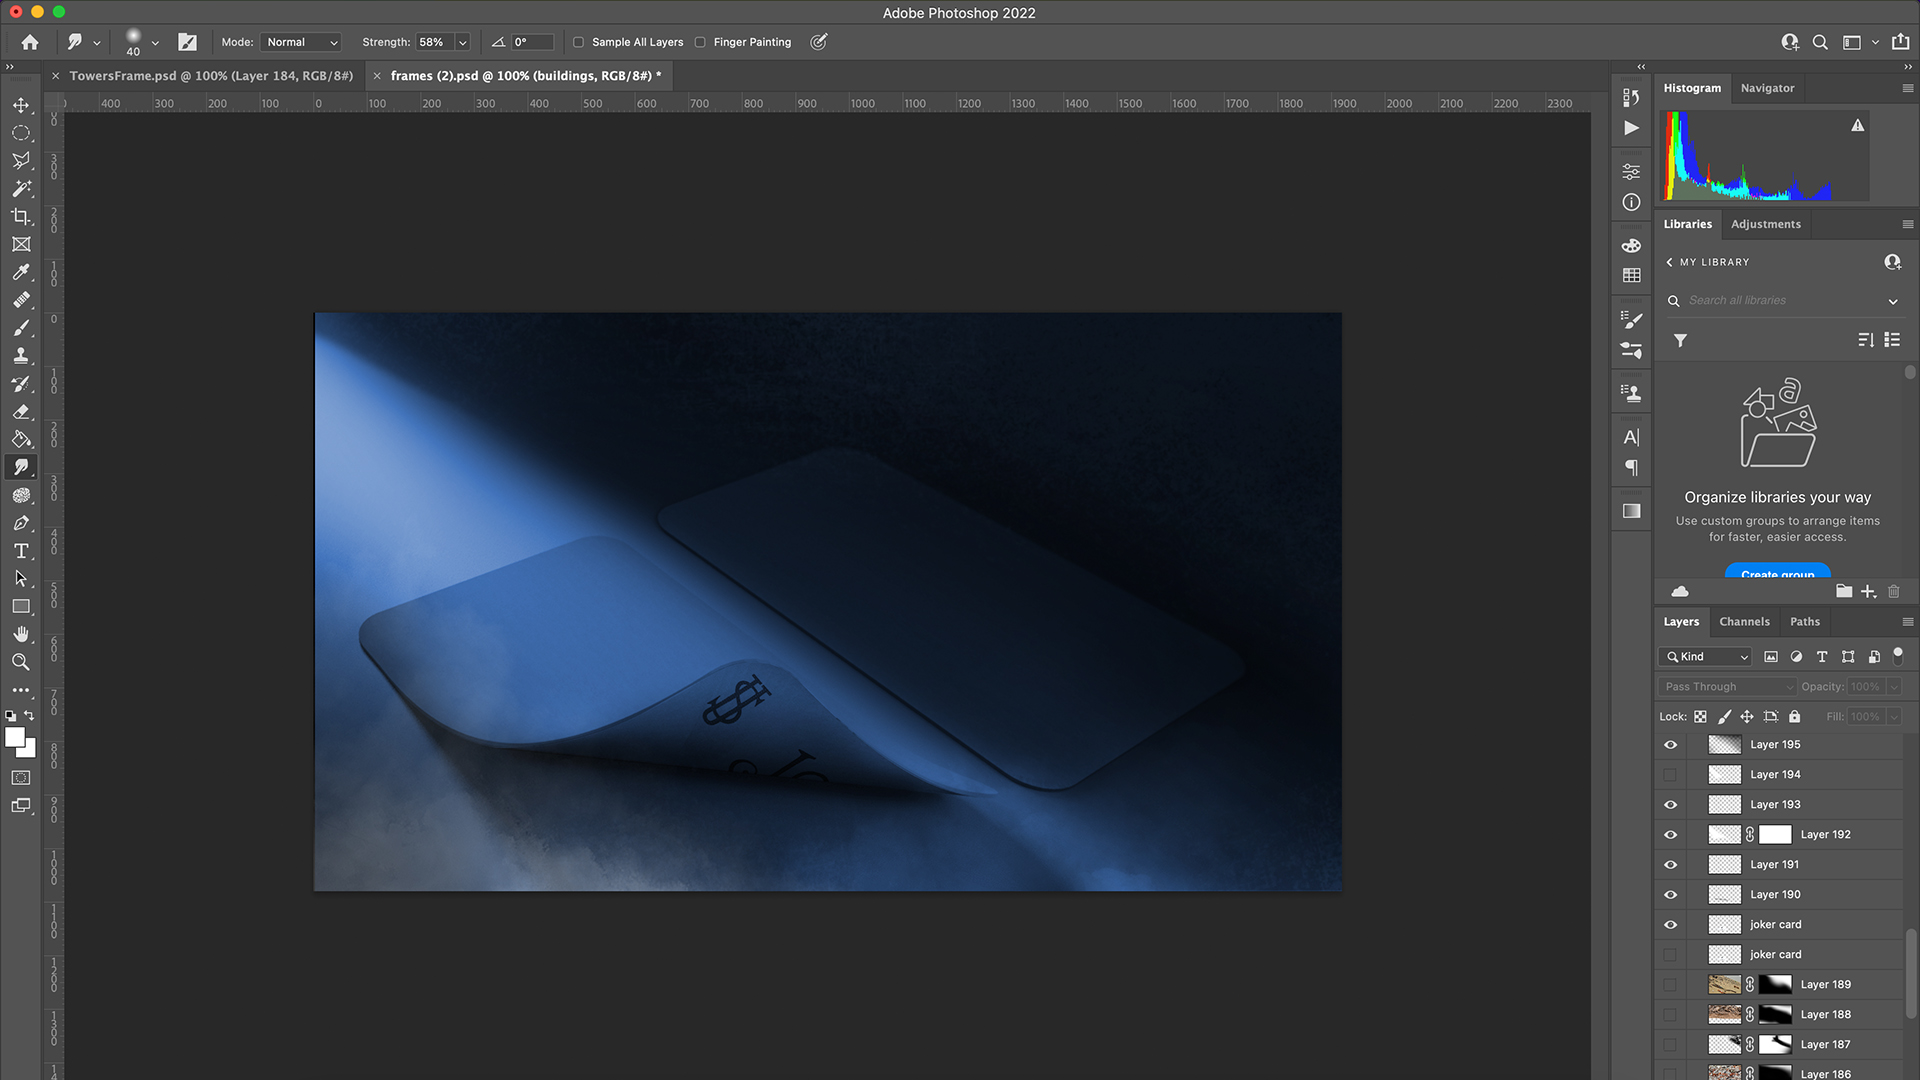Click the foreground color swatch

coord(14,738)
